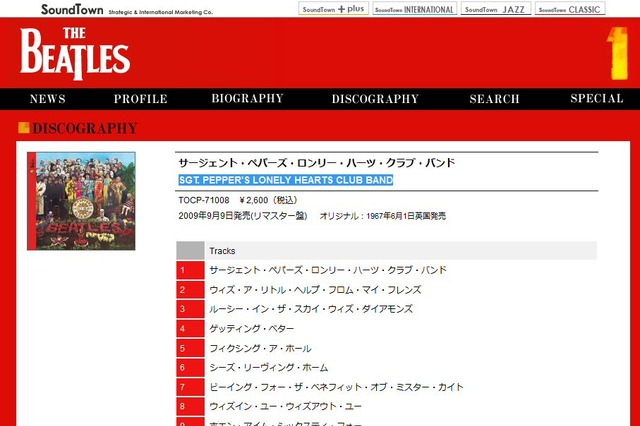
Task: Click the highlighted SGT. PEPPER'S LONELY HEARTS CLUB BAND title
Action: [x=286, y=180]
